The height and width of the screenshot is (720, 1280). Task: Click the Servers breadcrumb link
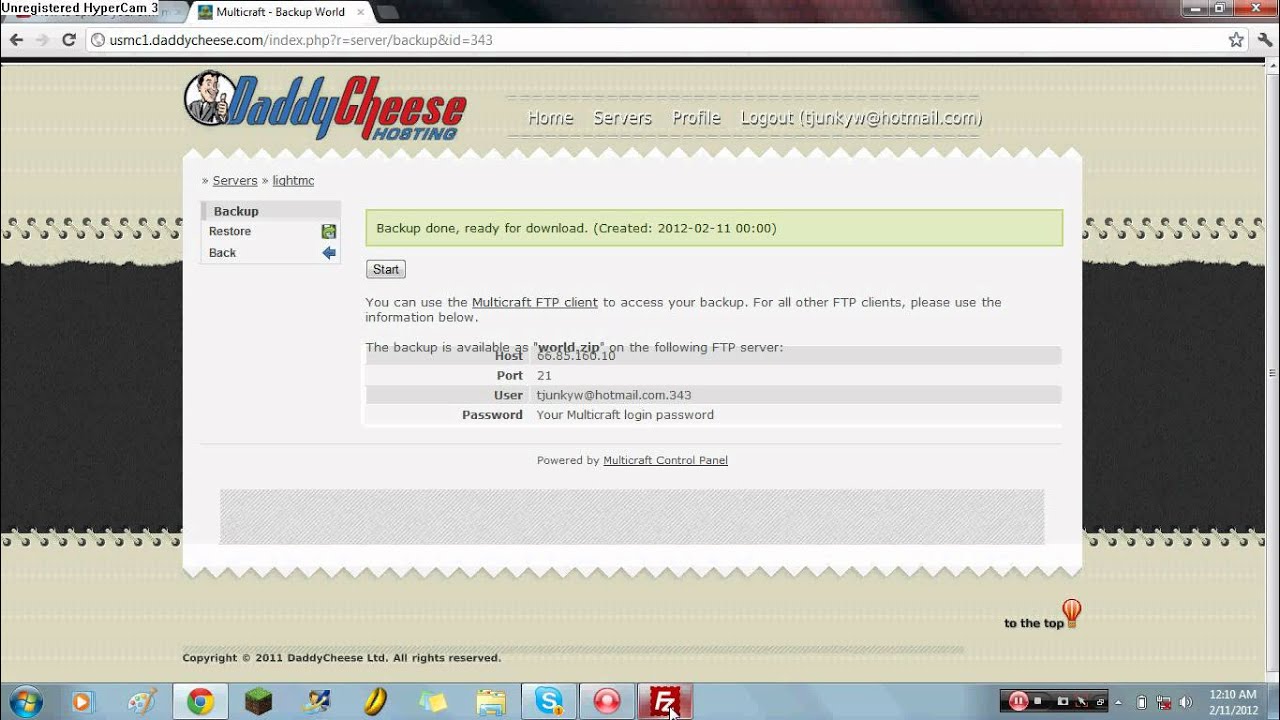coord(235,181)
